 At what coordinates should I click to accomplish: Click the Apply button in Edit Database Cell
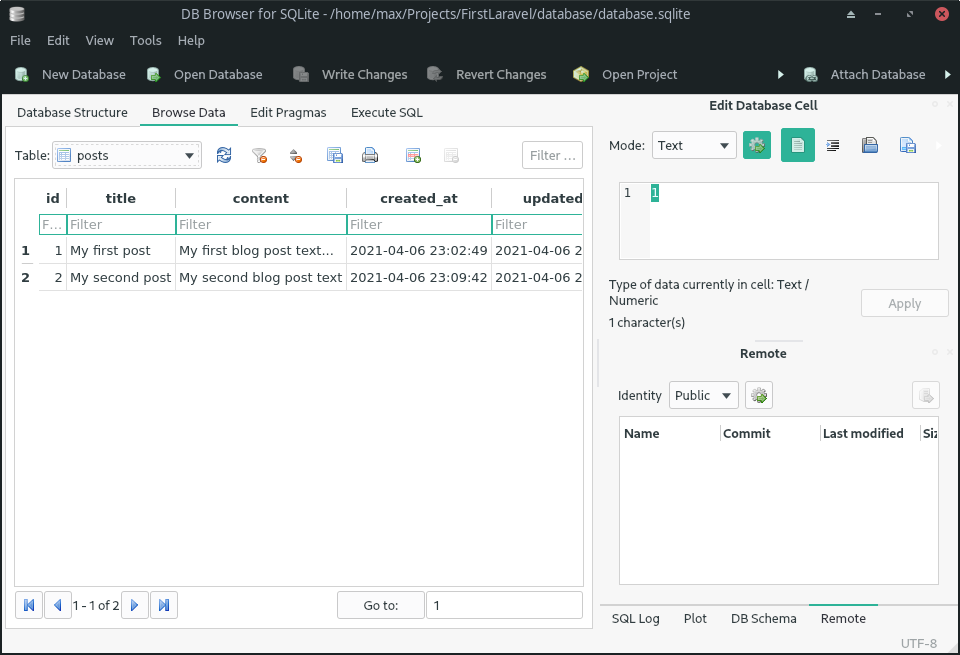(904, 303)
